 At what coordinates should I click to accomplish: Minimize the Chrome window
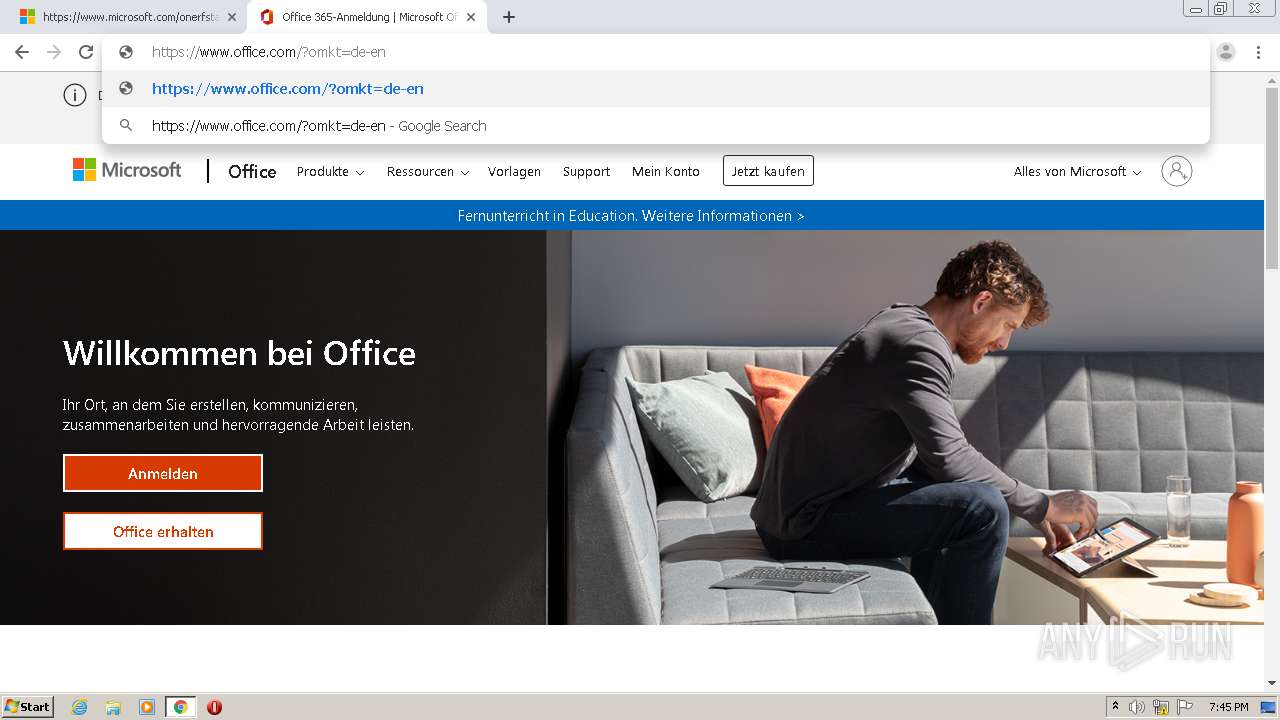click(x=1196, y=9)
